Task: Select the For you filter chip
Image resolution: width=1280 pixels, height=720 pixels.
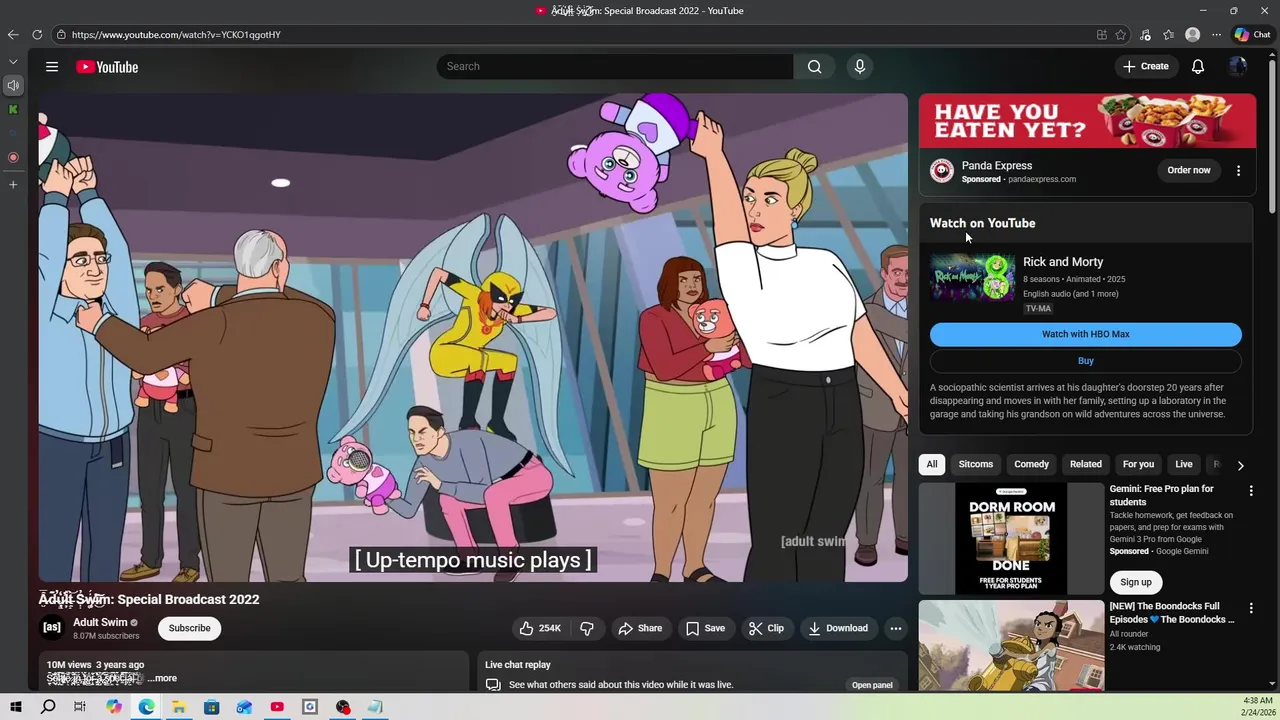Action: (1138, 464)
